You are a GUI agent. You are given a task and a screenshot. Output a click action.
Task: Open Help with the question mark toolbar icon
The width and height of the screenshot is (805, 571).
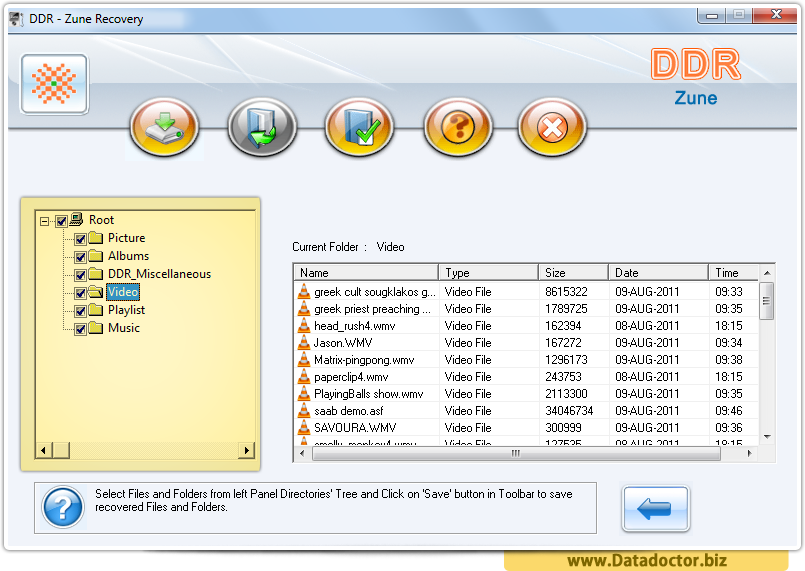[458, 127]
